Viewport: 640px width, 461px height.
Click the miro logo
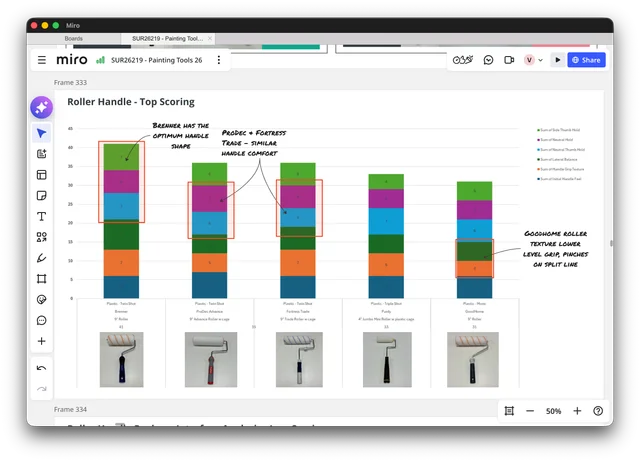pos(72,60)
